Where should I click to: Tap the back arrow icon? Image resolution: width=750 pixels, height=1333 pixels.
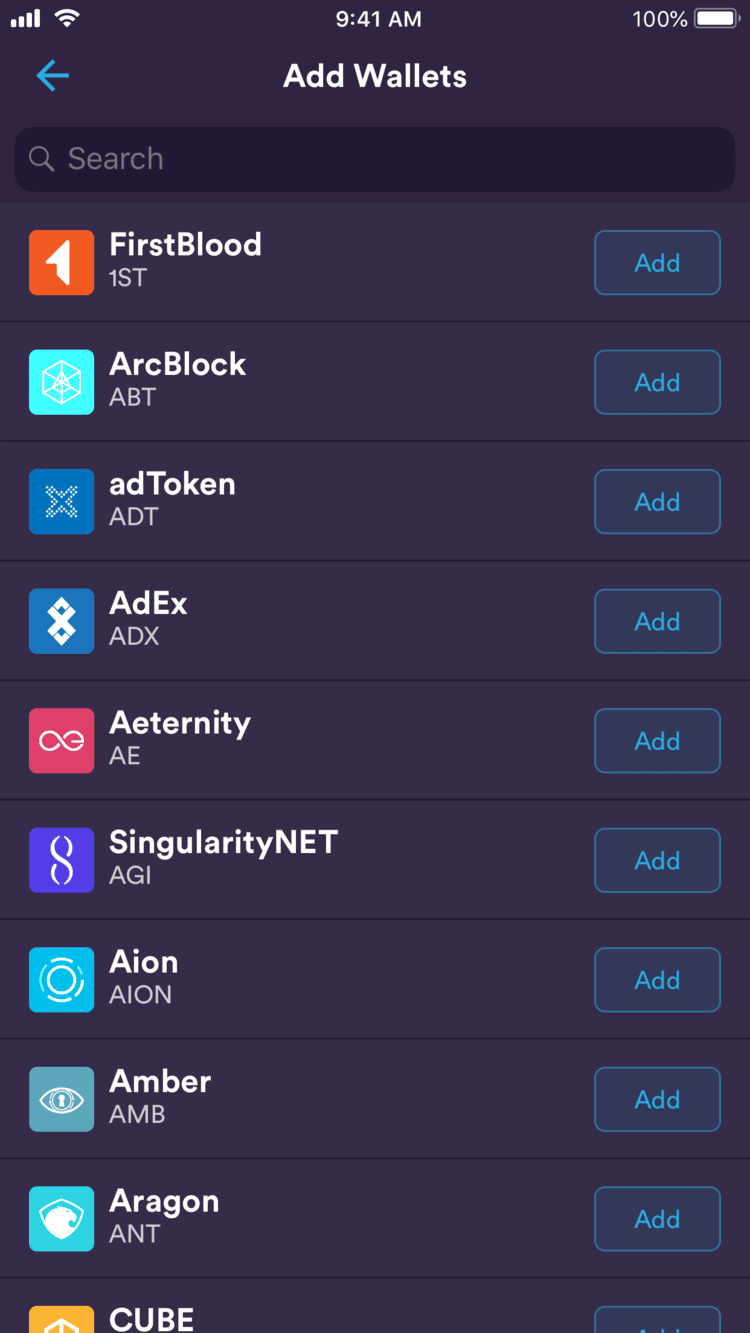tap(52, 76)
